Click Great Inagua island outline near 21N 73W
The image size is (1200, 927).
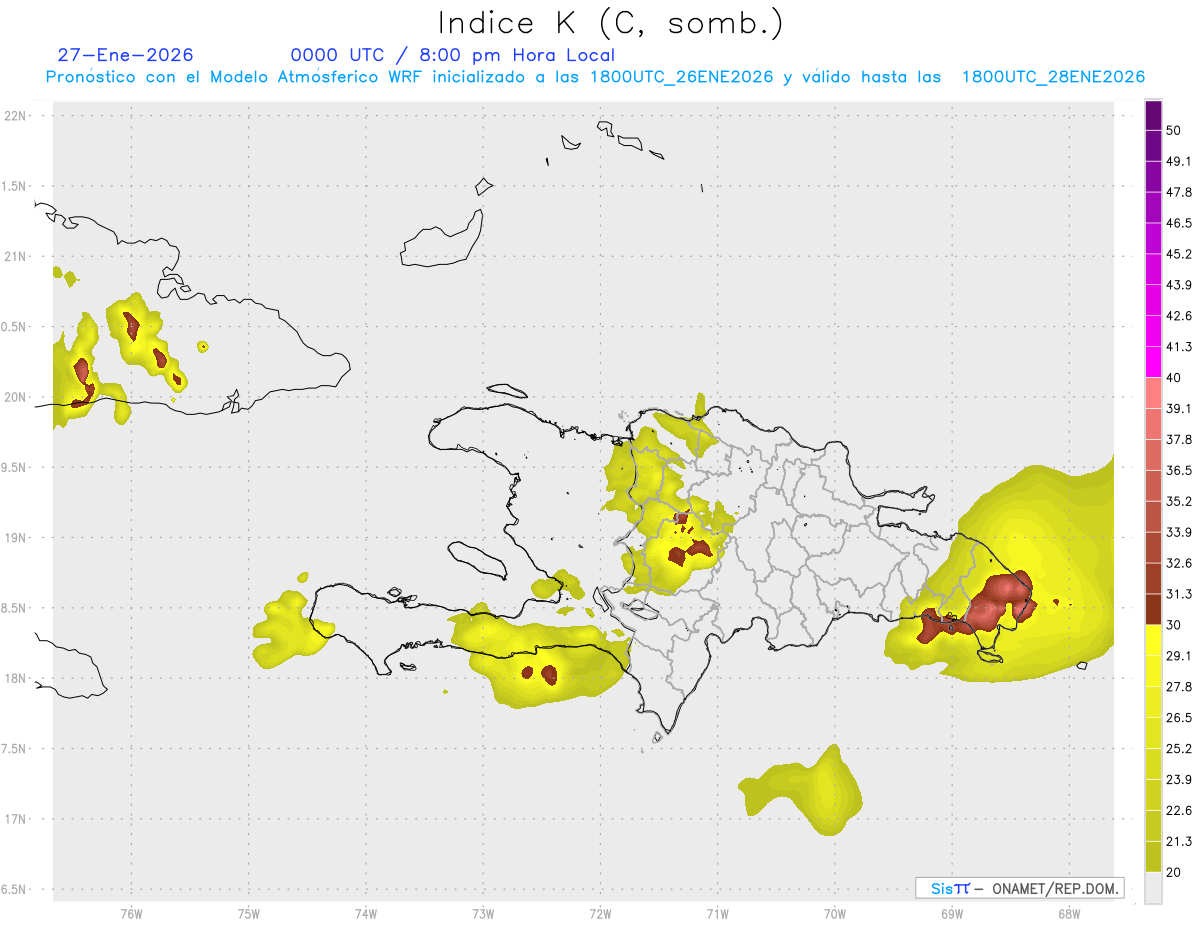coord(444,240)
